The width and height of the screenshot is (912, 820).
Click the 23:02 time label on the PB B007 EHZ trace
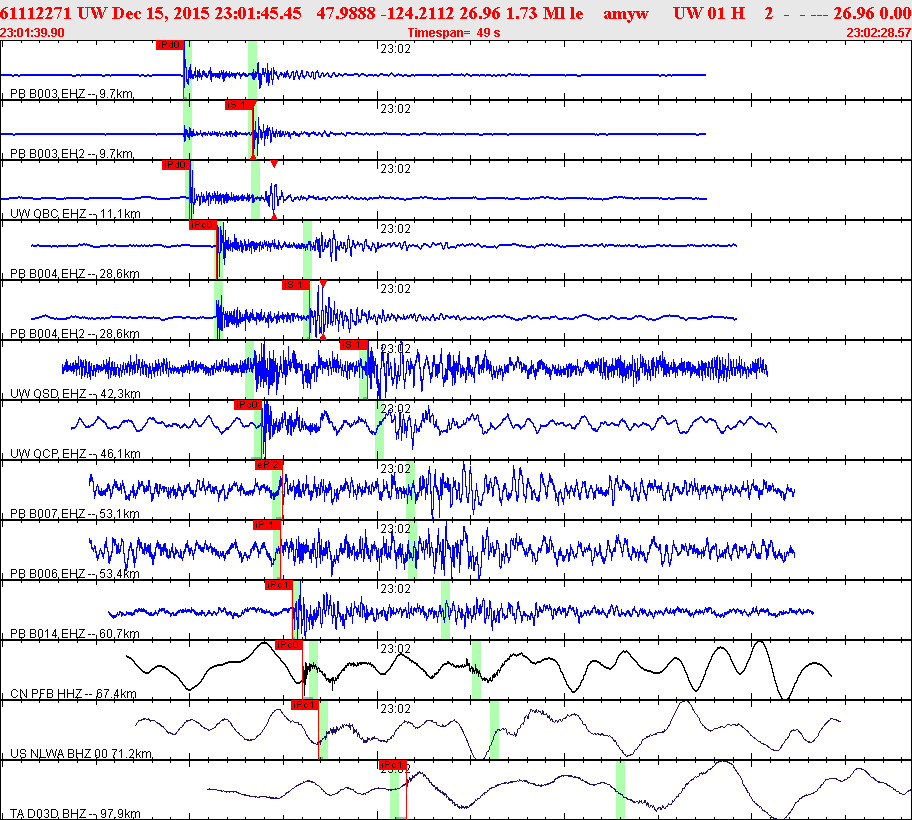[x=396, y=469]
